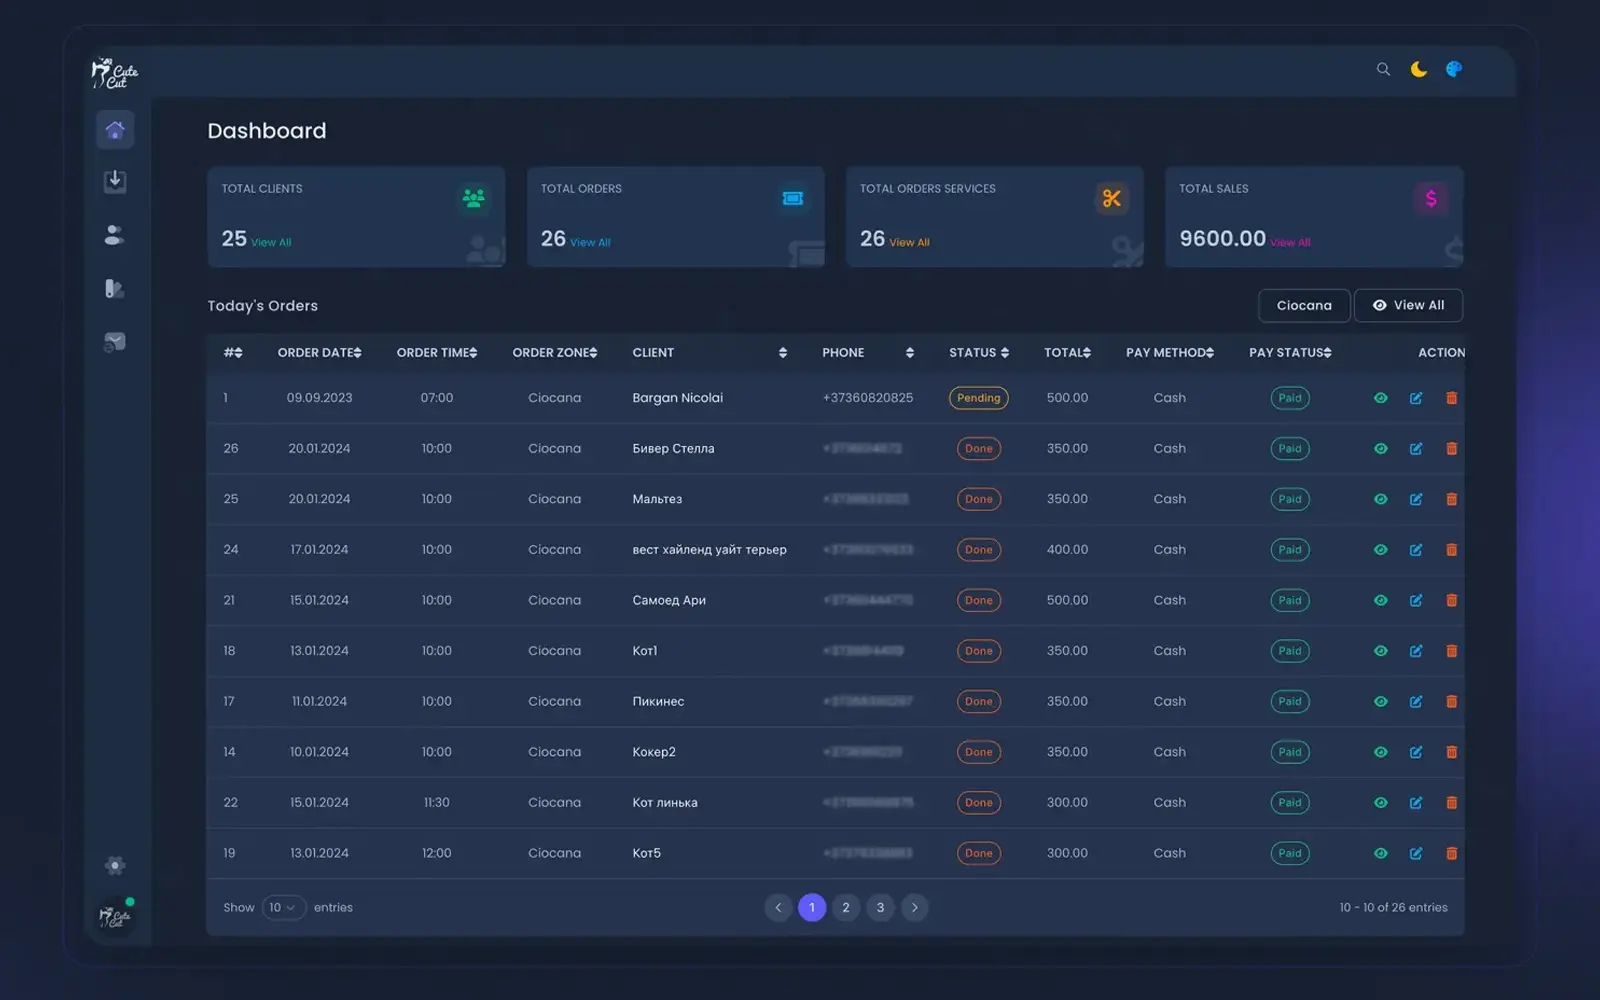
Task: Open the services sidebar icon below clients
Action: pos(115,289)
